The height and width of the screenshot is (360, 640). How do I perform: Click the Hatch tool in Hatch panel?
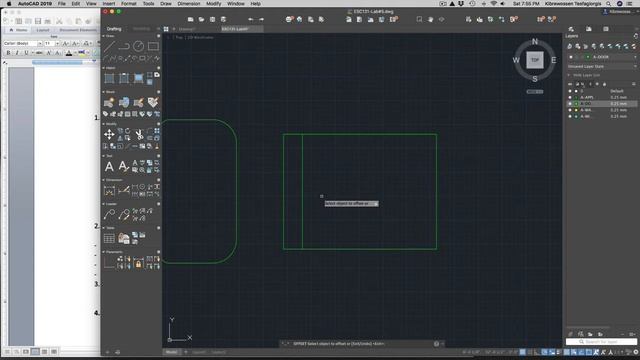click(x=109, y=78)
